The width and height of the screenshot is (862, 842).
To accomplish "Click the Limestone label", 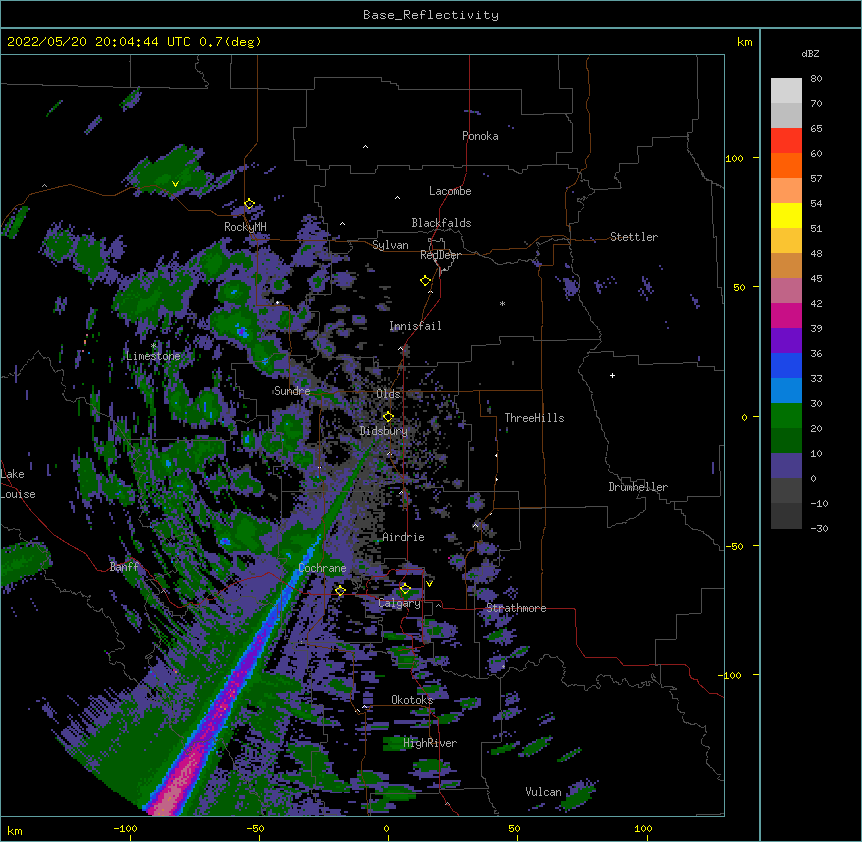I will pyautogui.click(x=153, y=356).
